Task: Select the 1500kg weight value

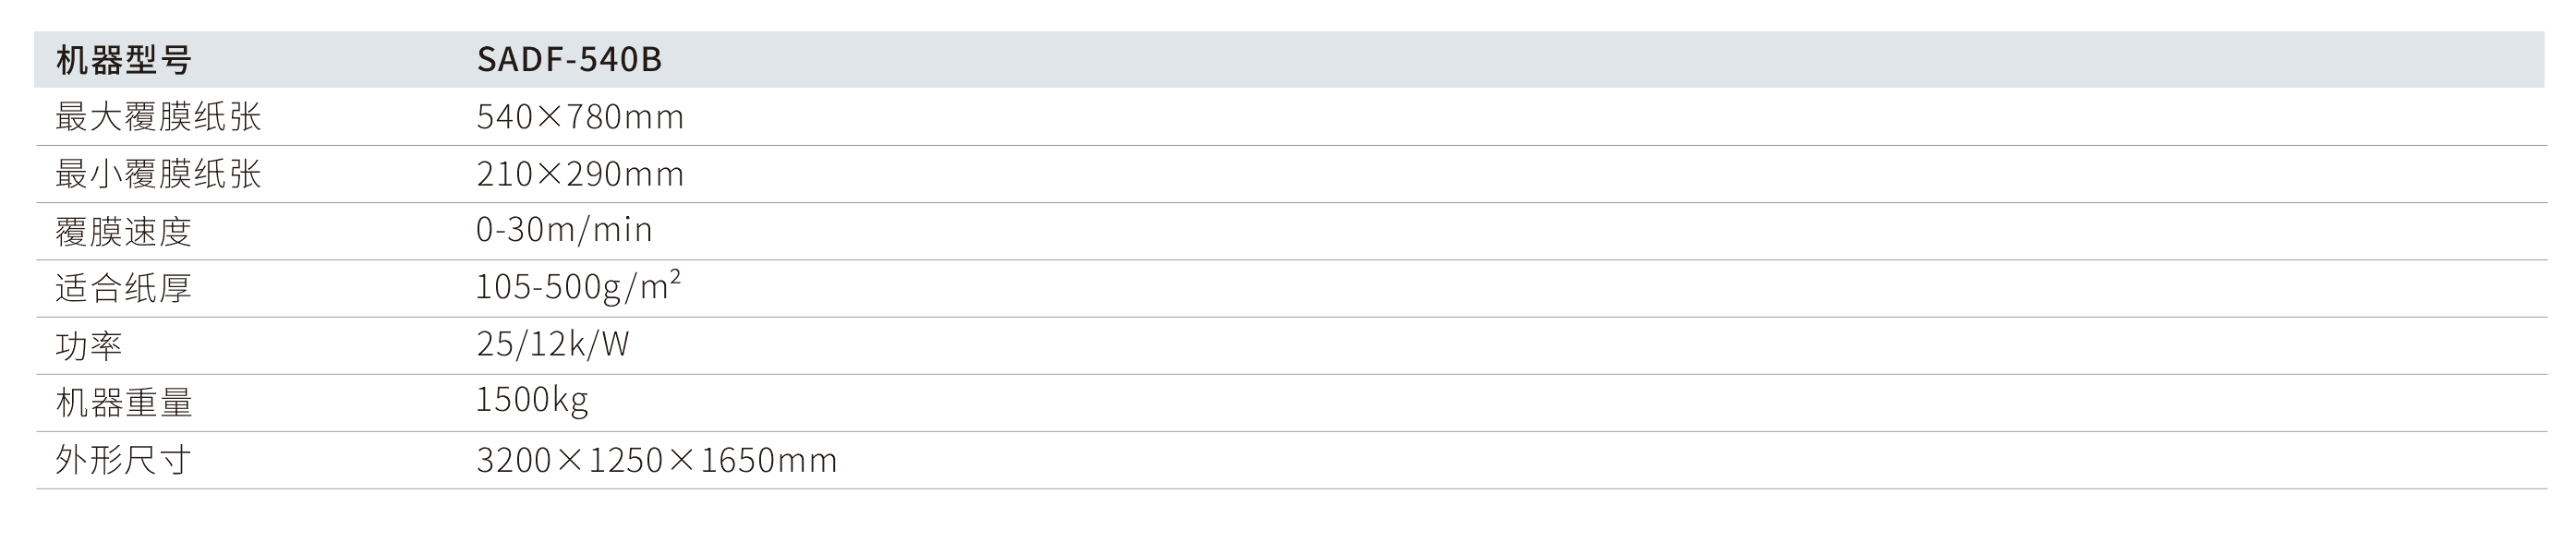Action: coord(532,401)
